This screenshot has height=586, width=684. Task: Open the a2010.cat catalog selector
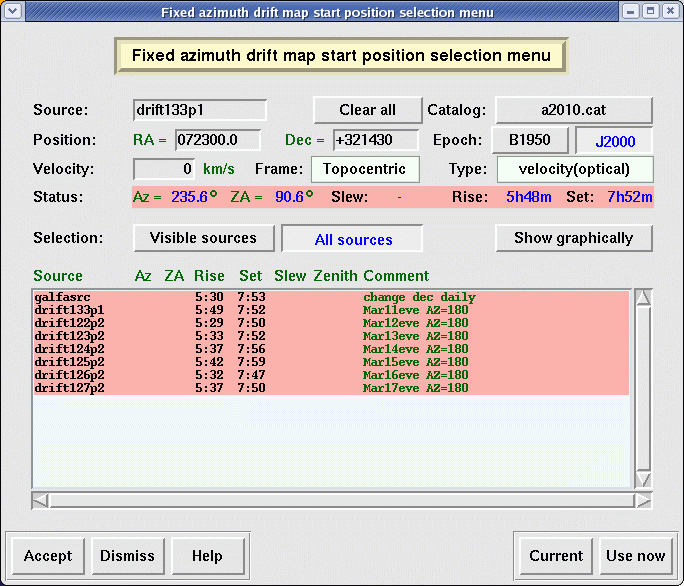tap(574, 110)
